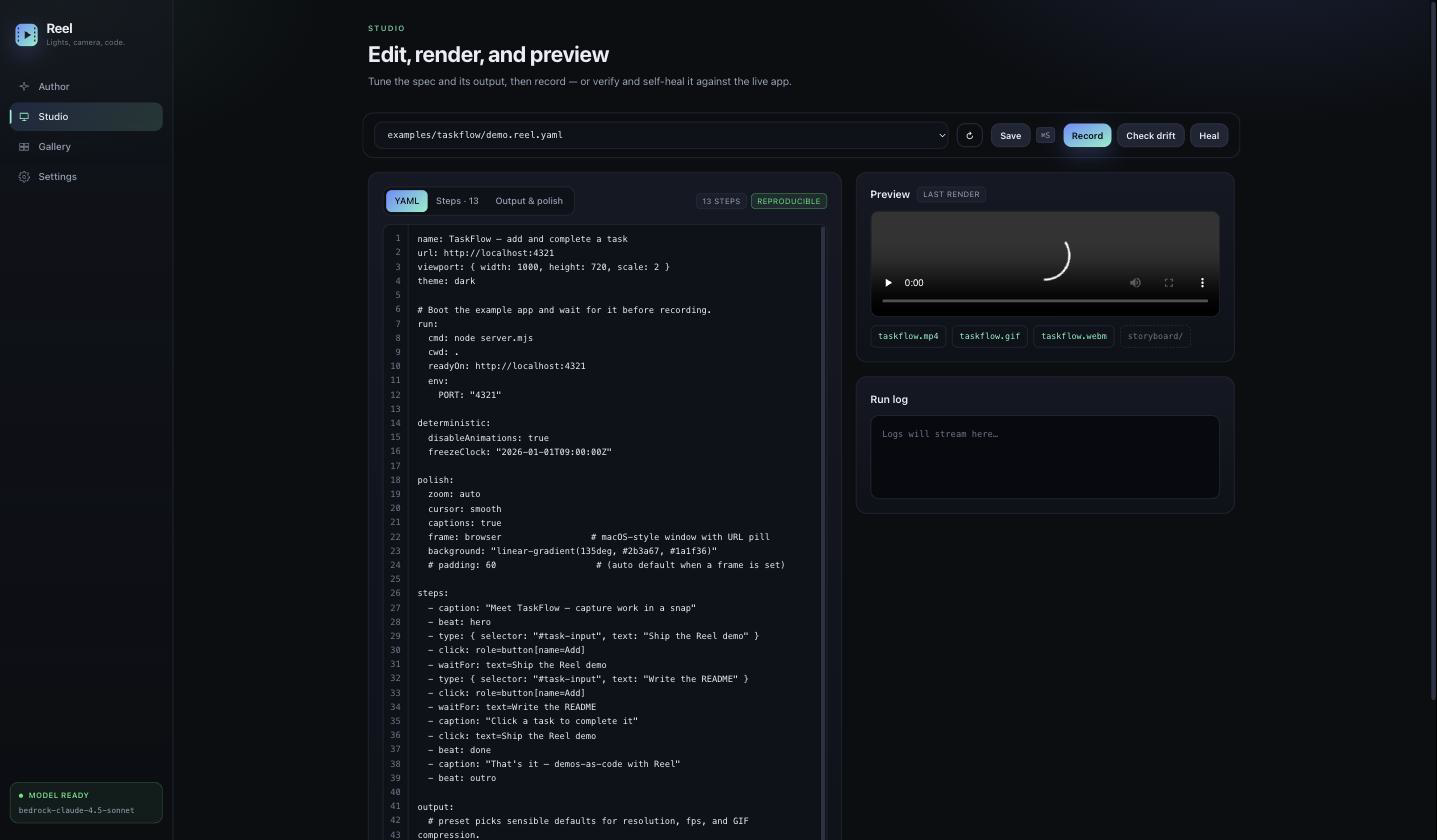Image resolution: width=1437 pixels, height=840 pixels.
Task: Save the current spec
Action: pos(1010,135)
